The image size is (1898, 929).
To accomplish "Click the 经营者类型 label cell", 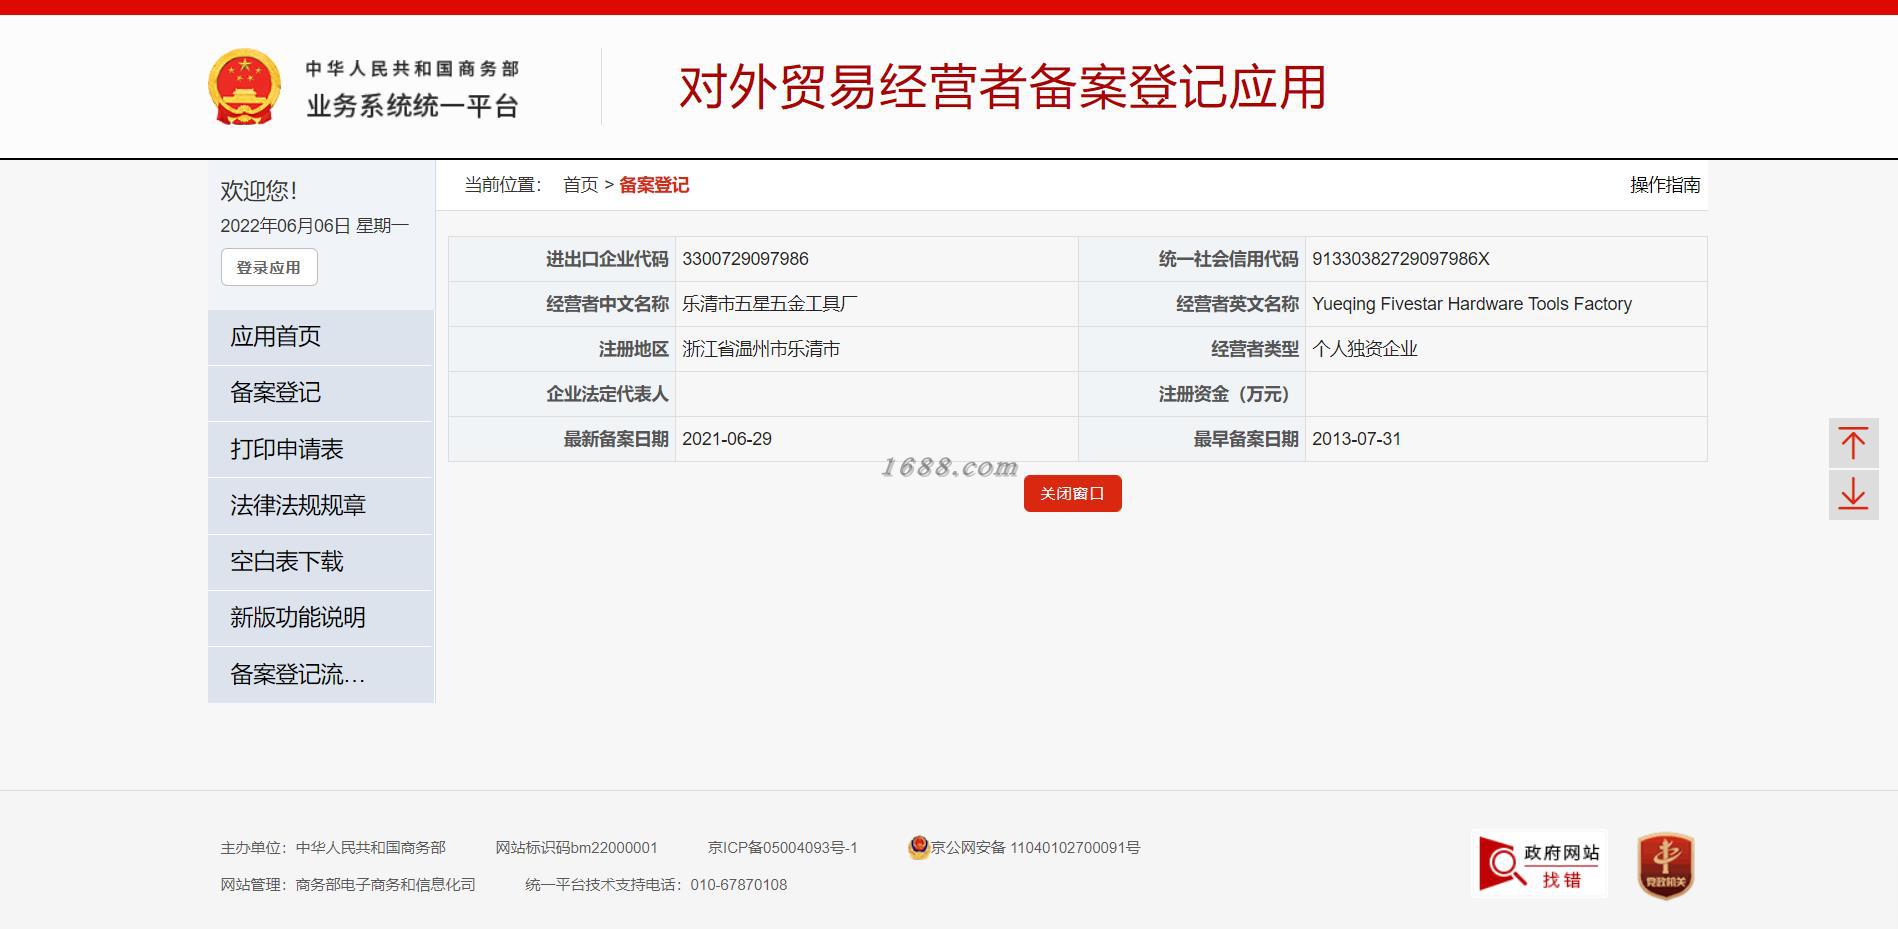I will pos(1192,349).
